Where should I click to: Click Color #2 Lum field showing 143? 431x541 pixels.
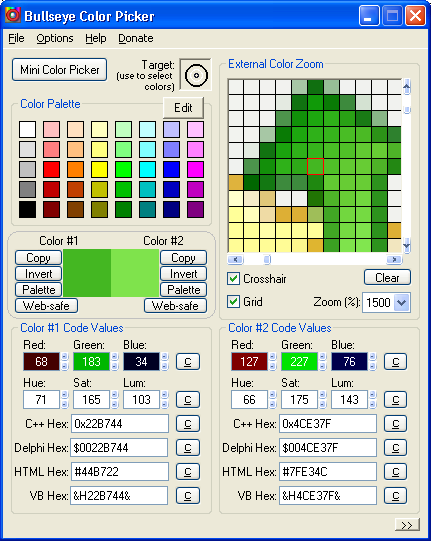(350, 400)
